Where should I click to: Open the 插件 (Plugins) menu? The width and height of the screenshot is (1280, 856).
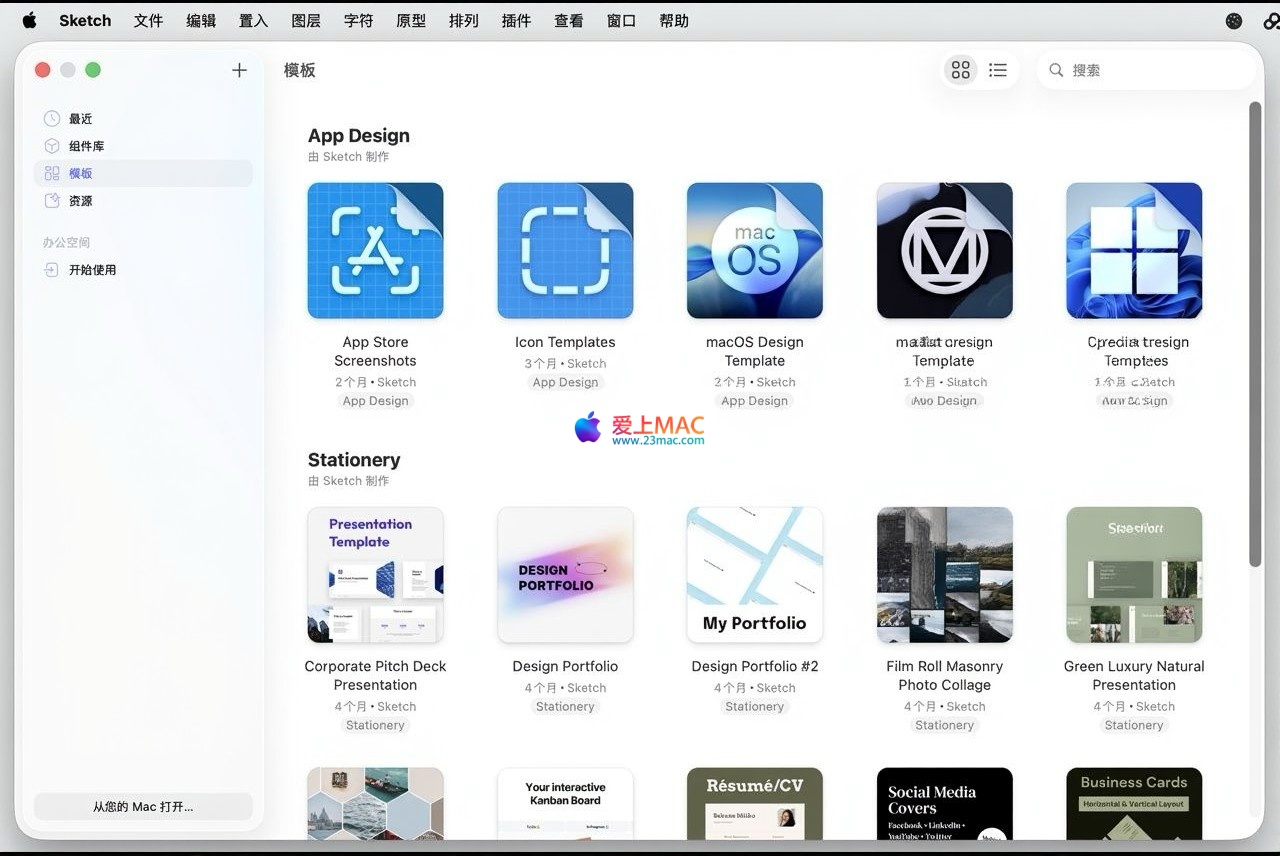516,21
